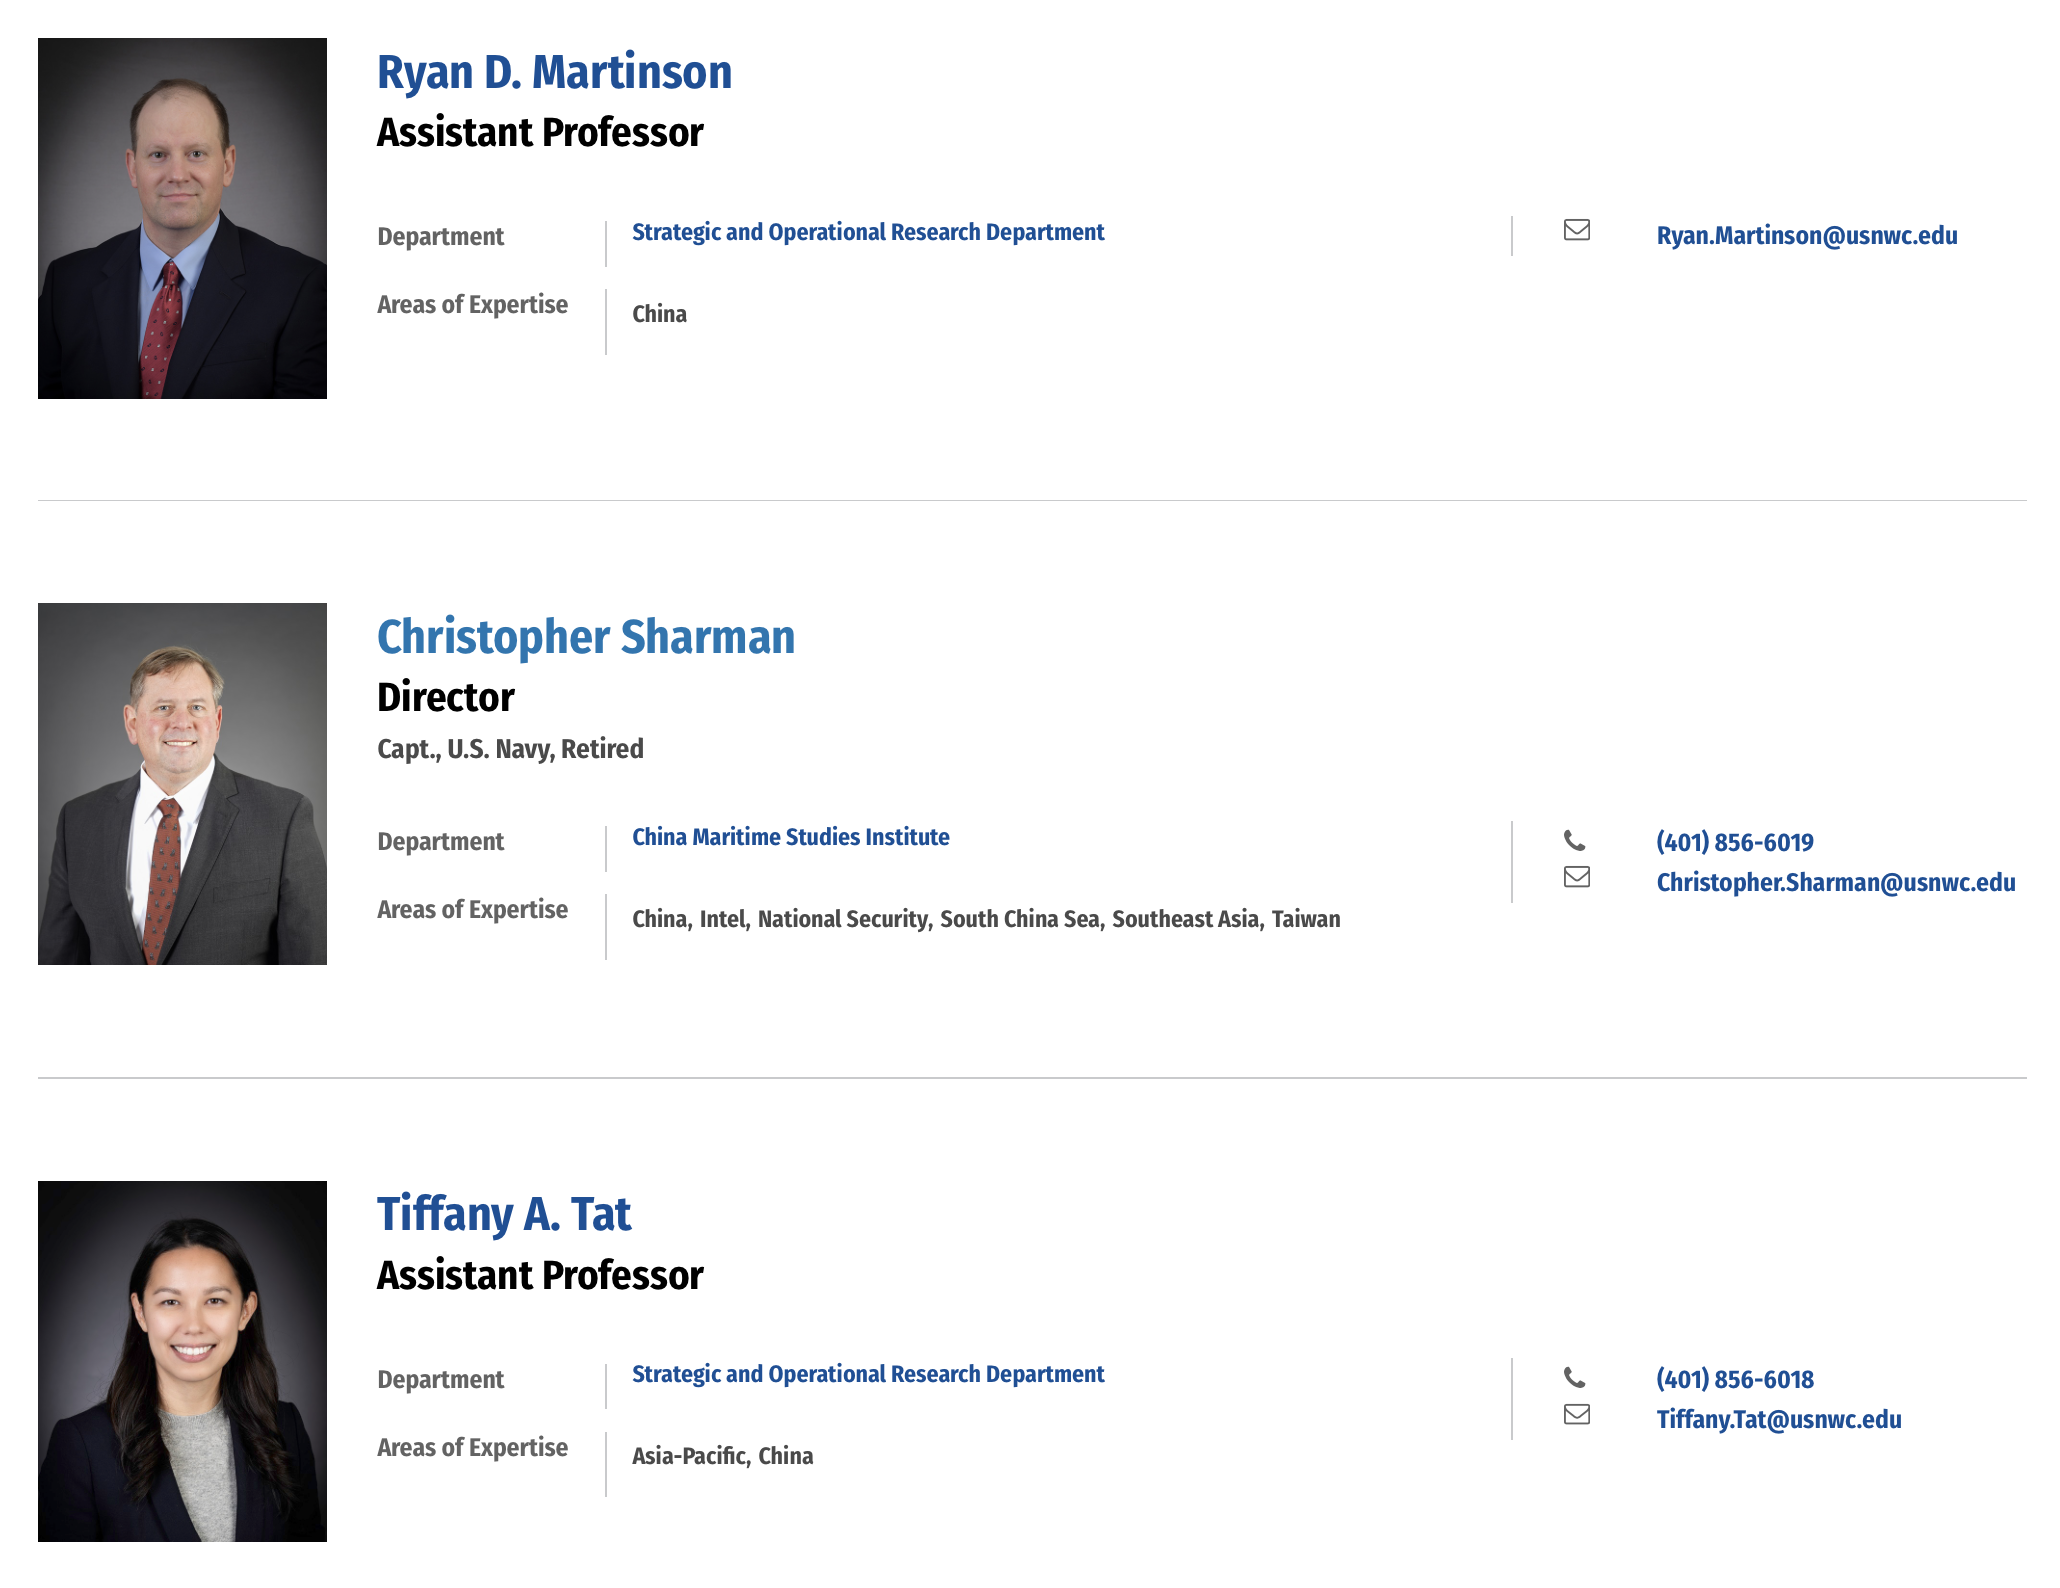This screenshot has height=1588, width=2060.
Task: Email Christopher.Sharman@usnwc.edu
Action: click(1836, 882)
